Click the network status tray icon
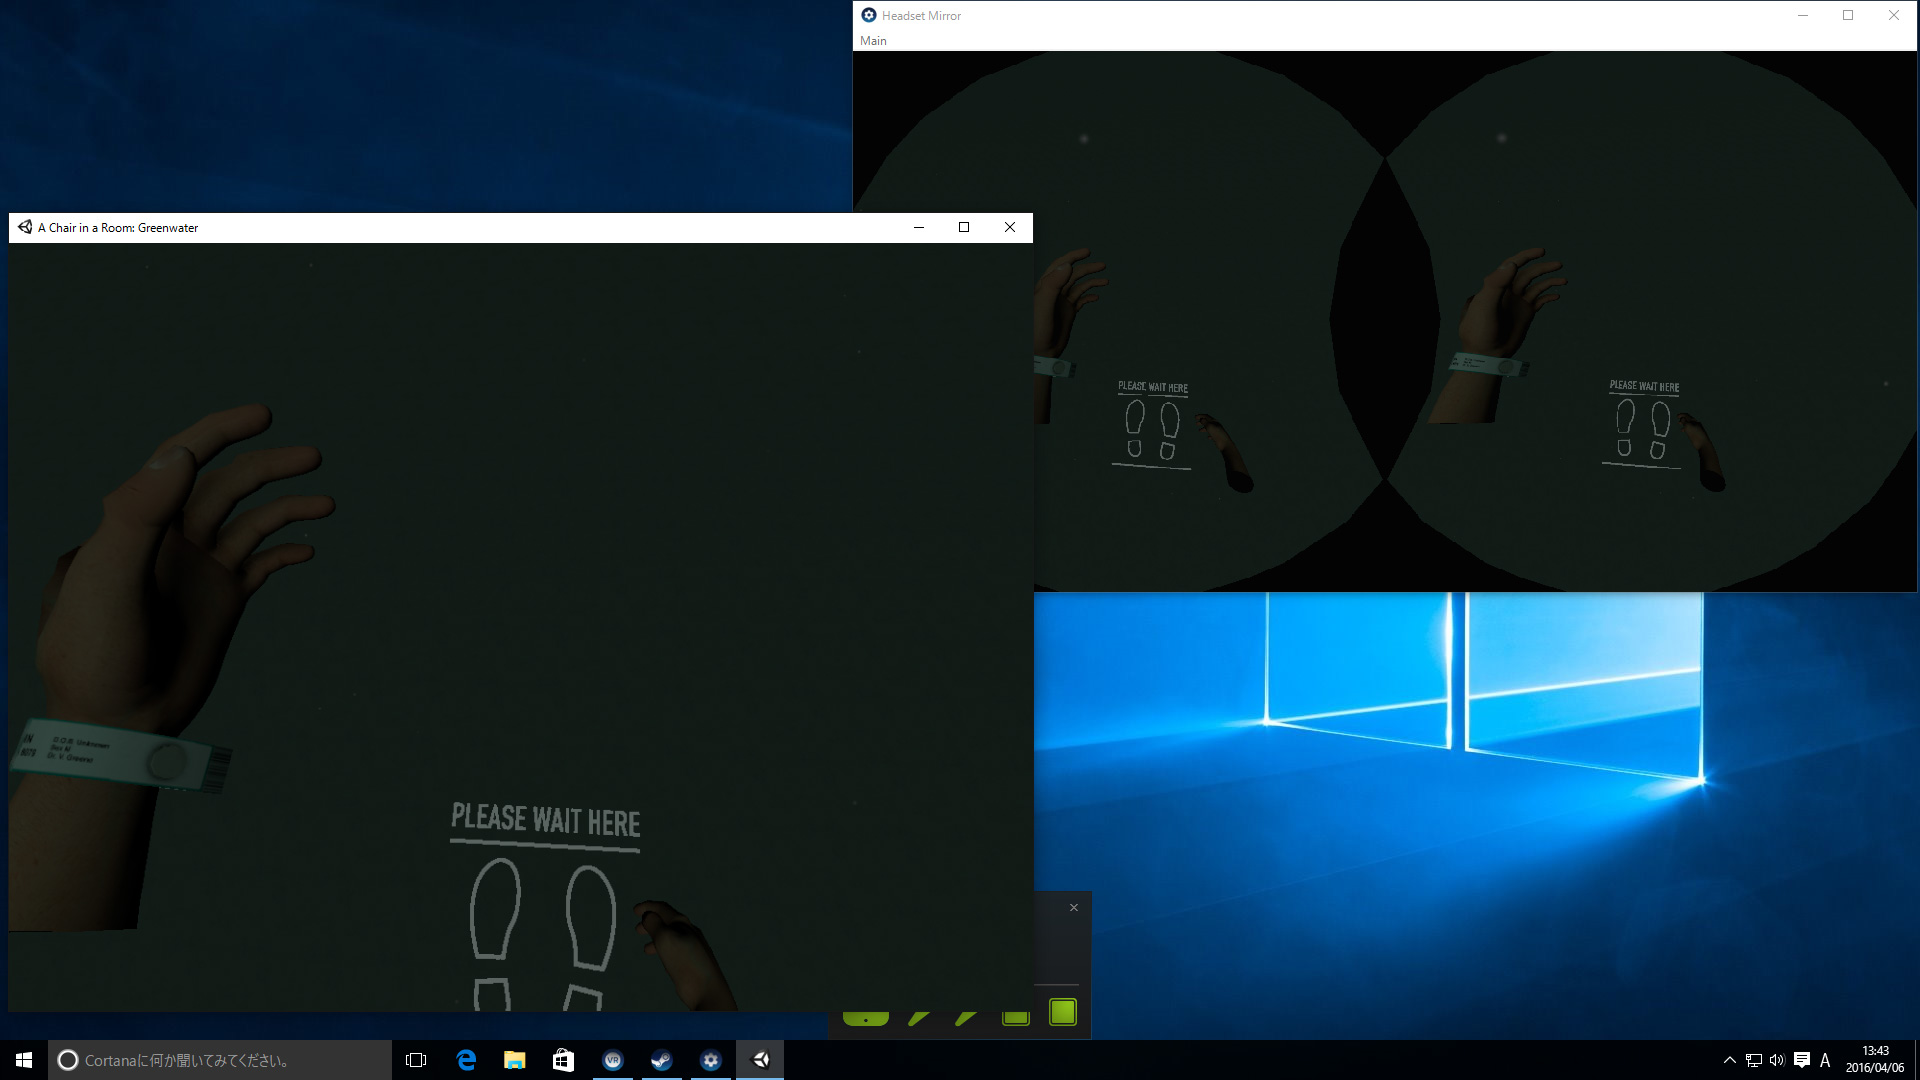Image resolution: width=1920 pixels, height=1080 pixels. pyautogui.click(x=1753, y=1060)
